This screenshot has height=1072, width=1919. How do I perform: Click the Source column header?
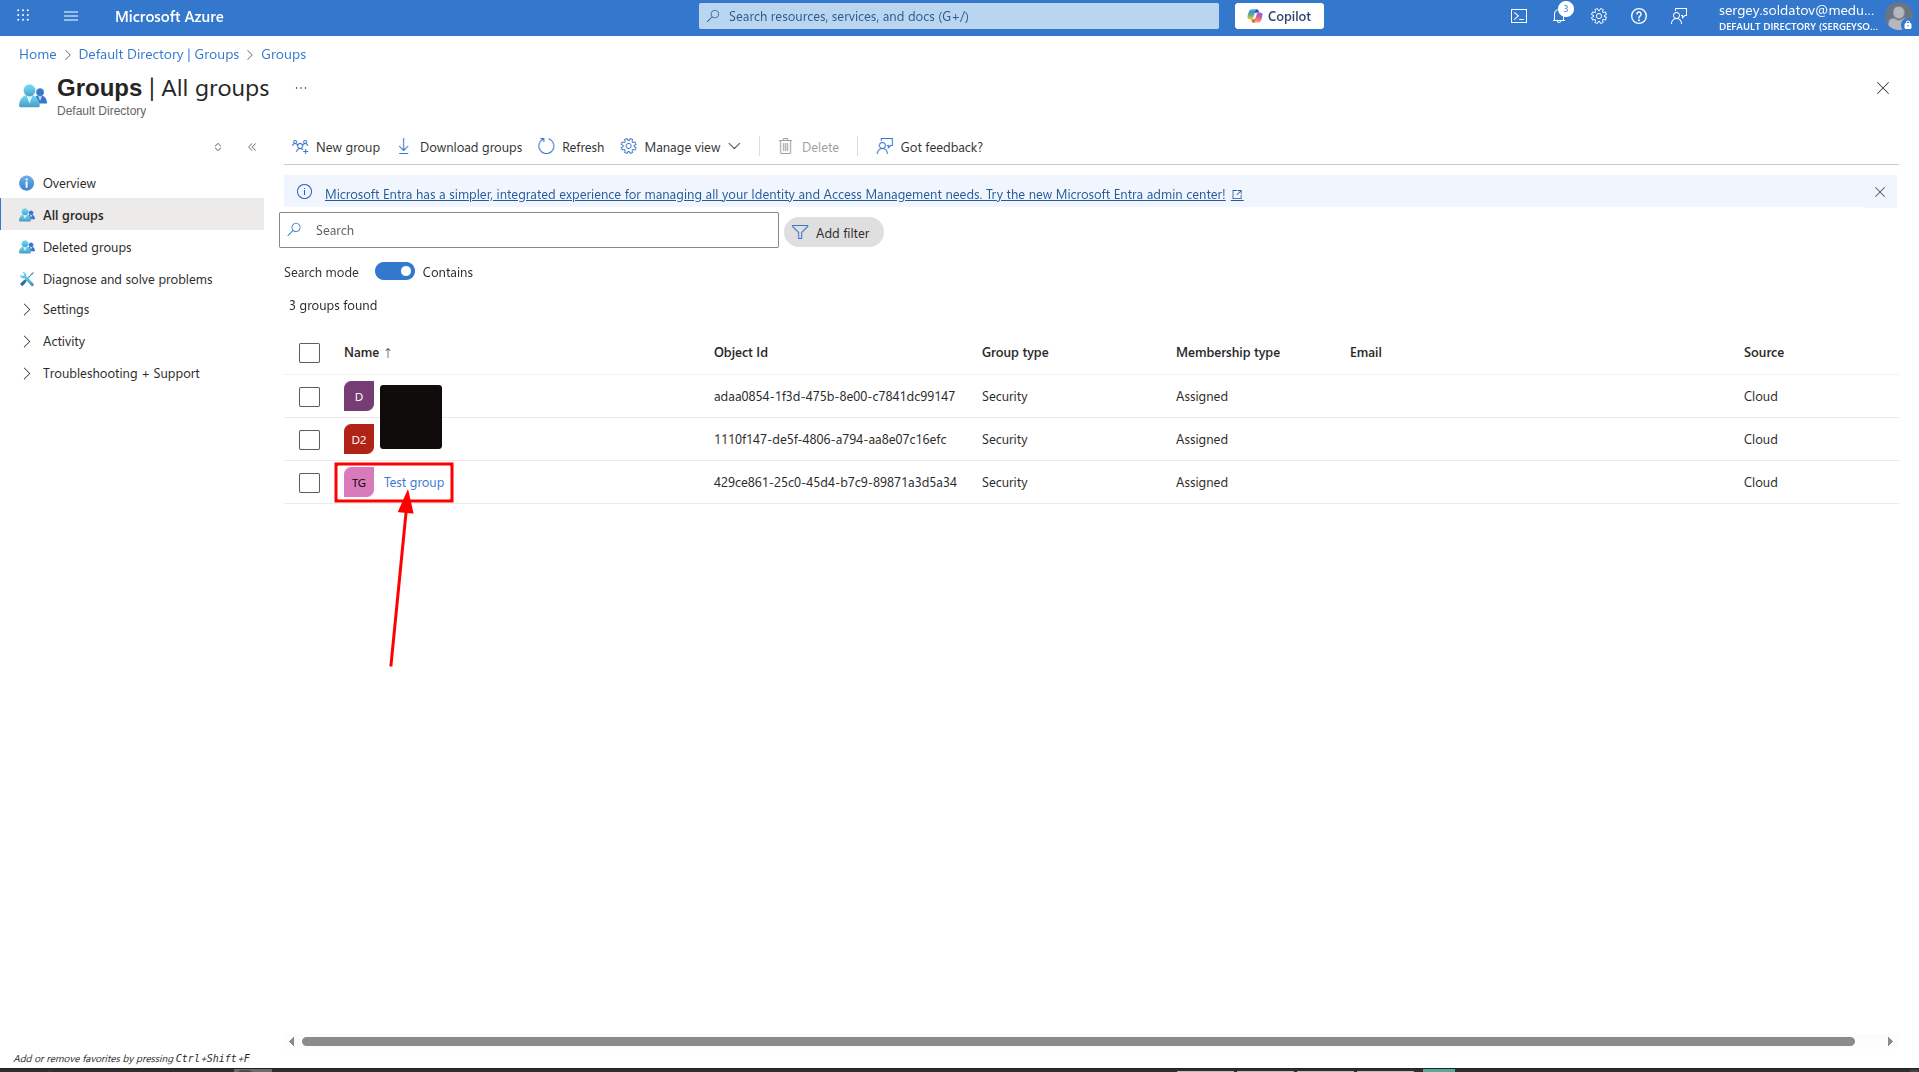click(1764, 353)
